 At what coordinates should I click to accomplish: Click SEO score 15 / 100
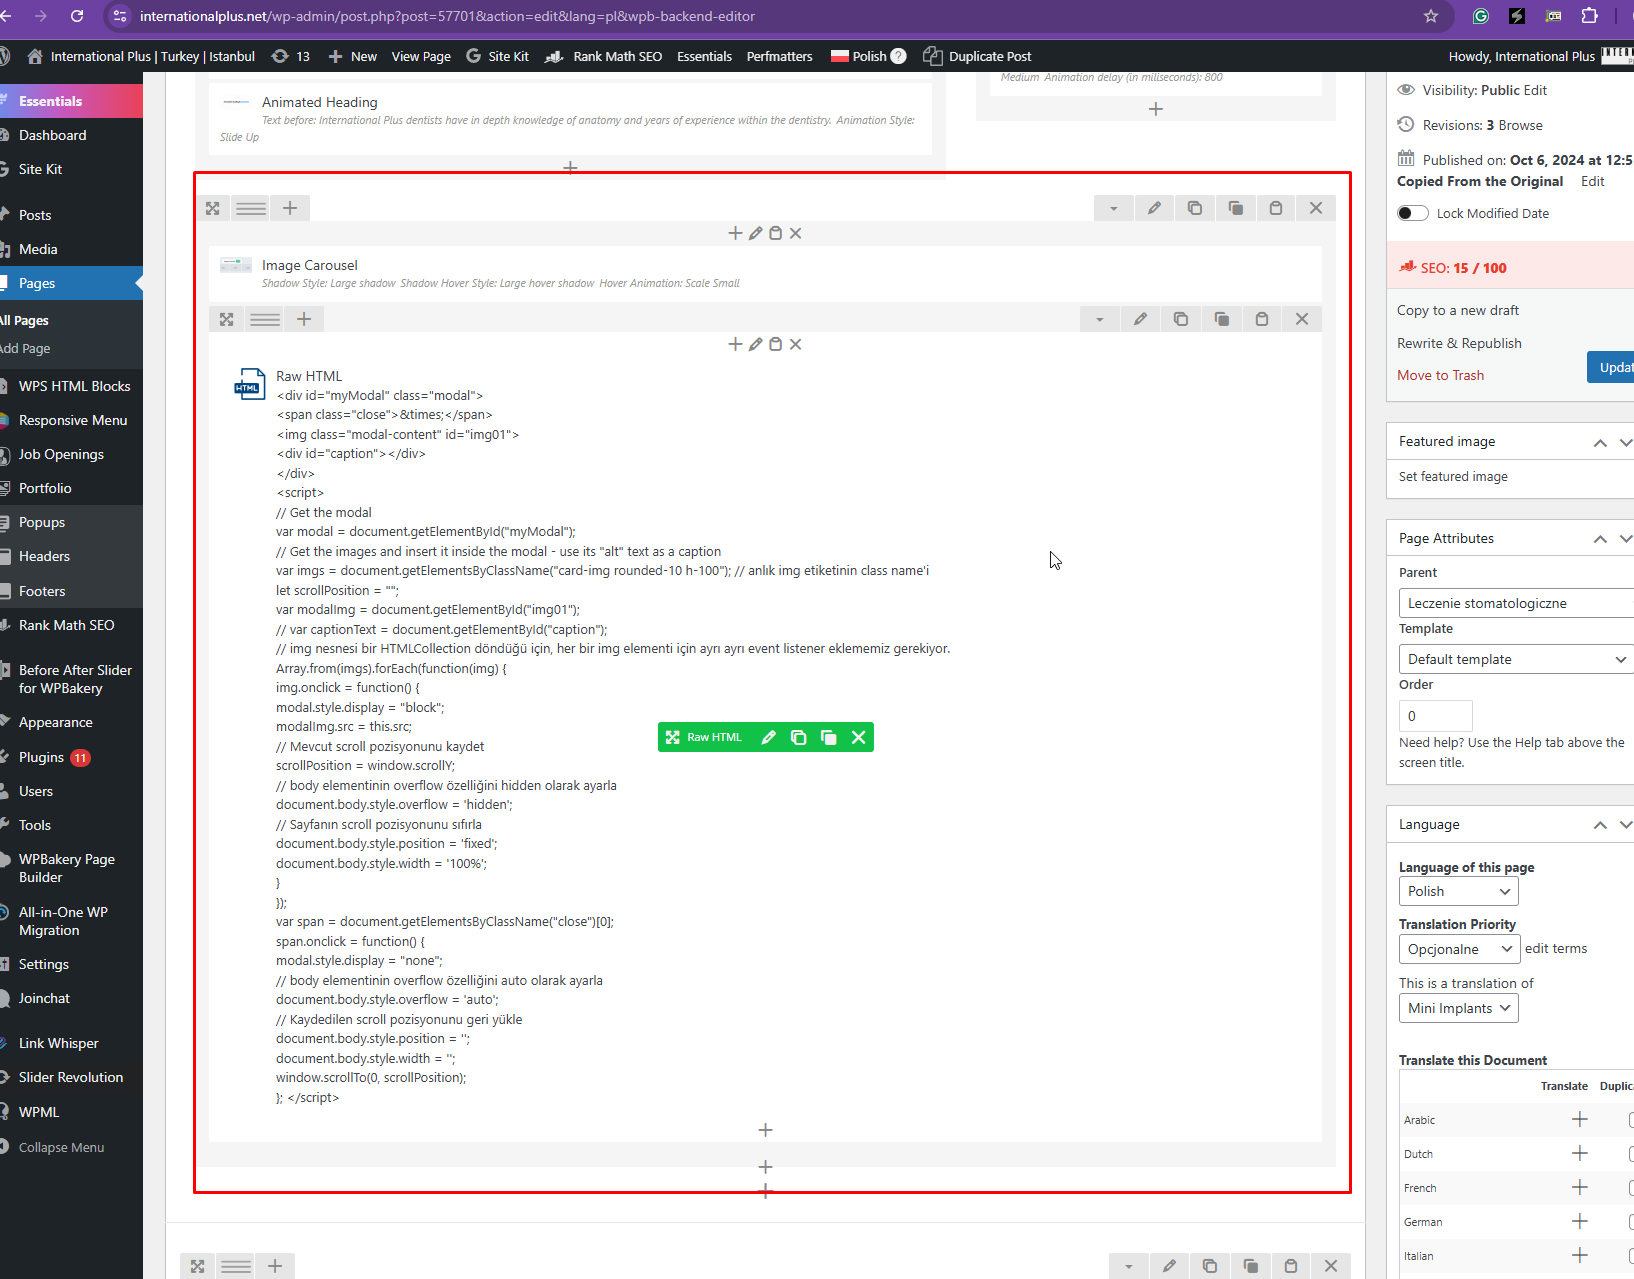coord(1463,268)
